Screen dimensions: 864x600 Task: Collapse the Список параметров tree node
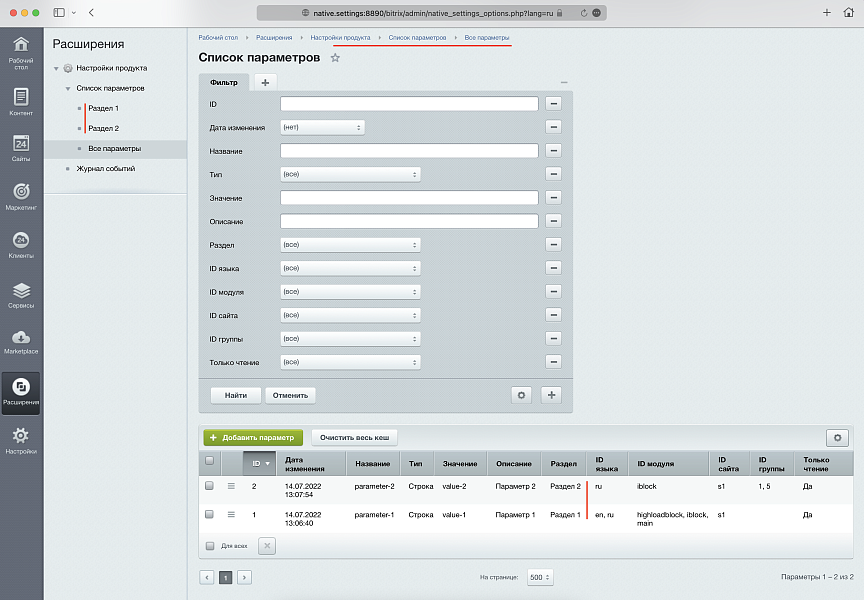[x=67, y=89]
